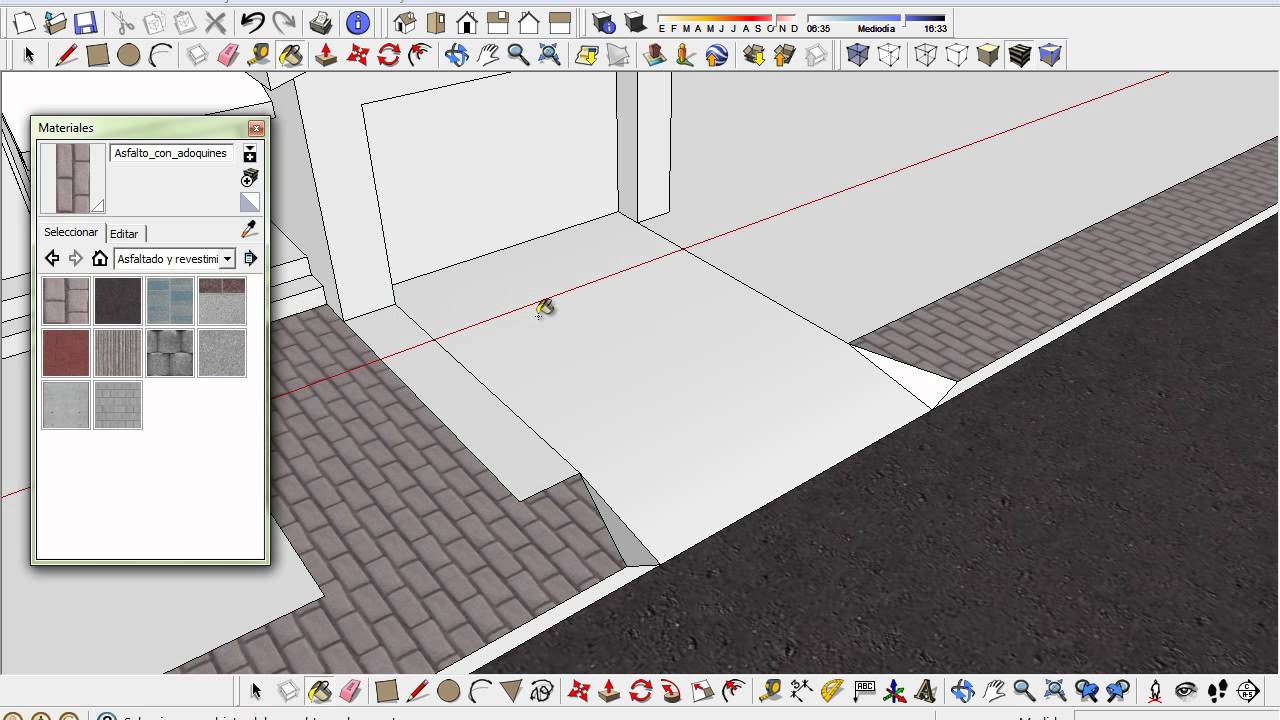The width and height of the screenshot is (1280, 720).
Task: Select the Circle tool in top toolbar
Action: 128,55
